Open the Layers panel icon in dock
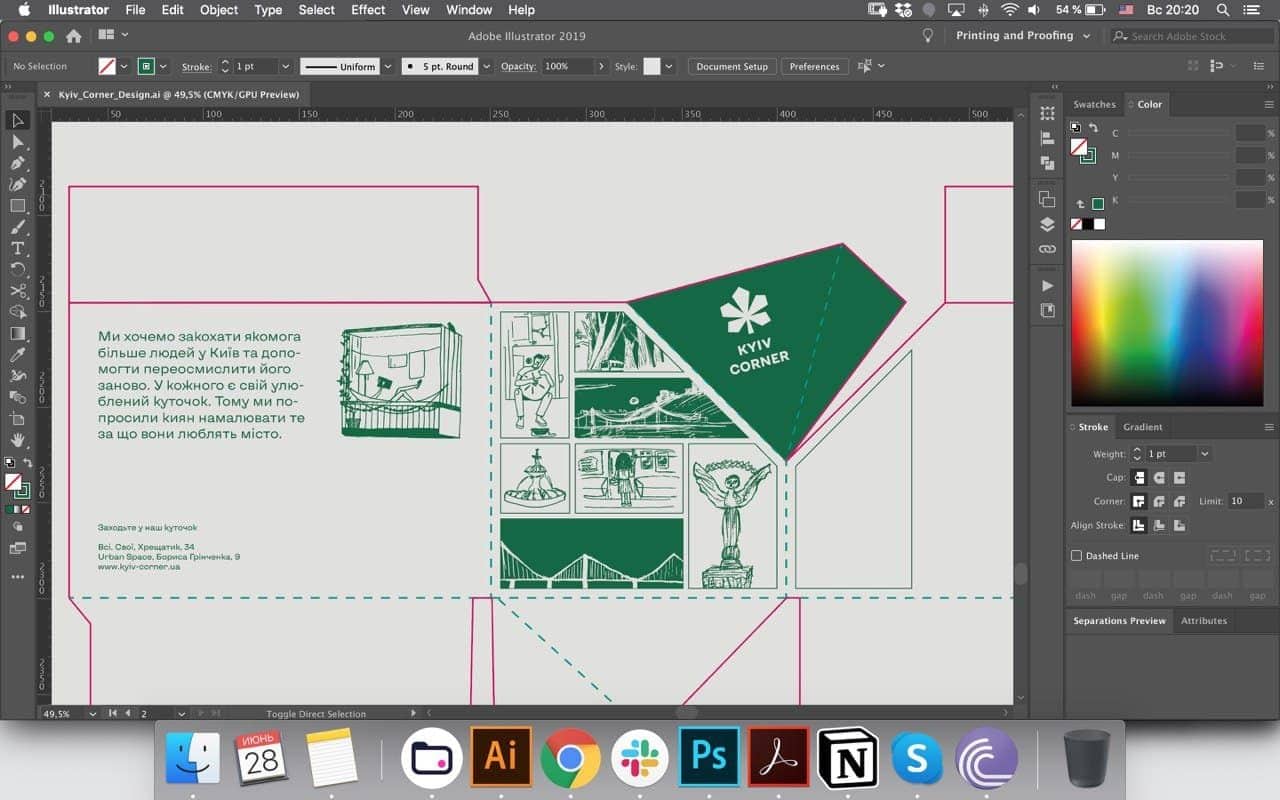Screen dimensions: 1280x800 click(1047, 224)
